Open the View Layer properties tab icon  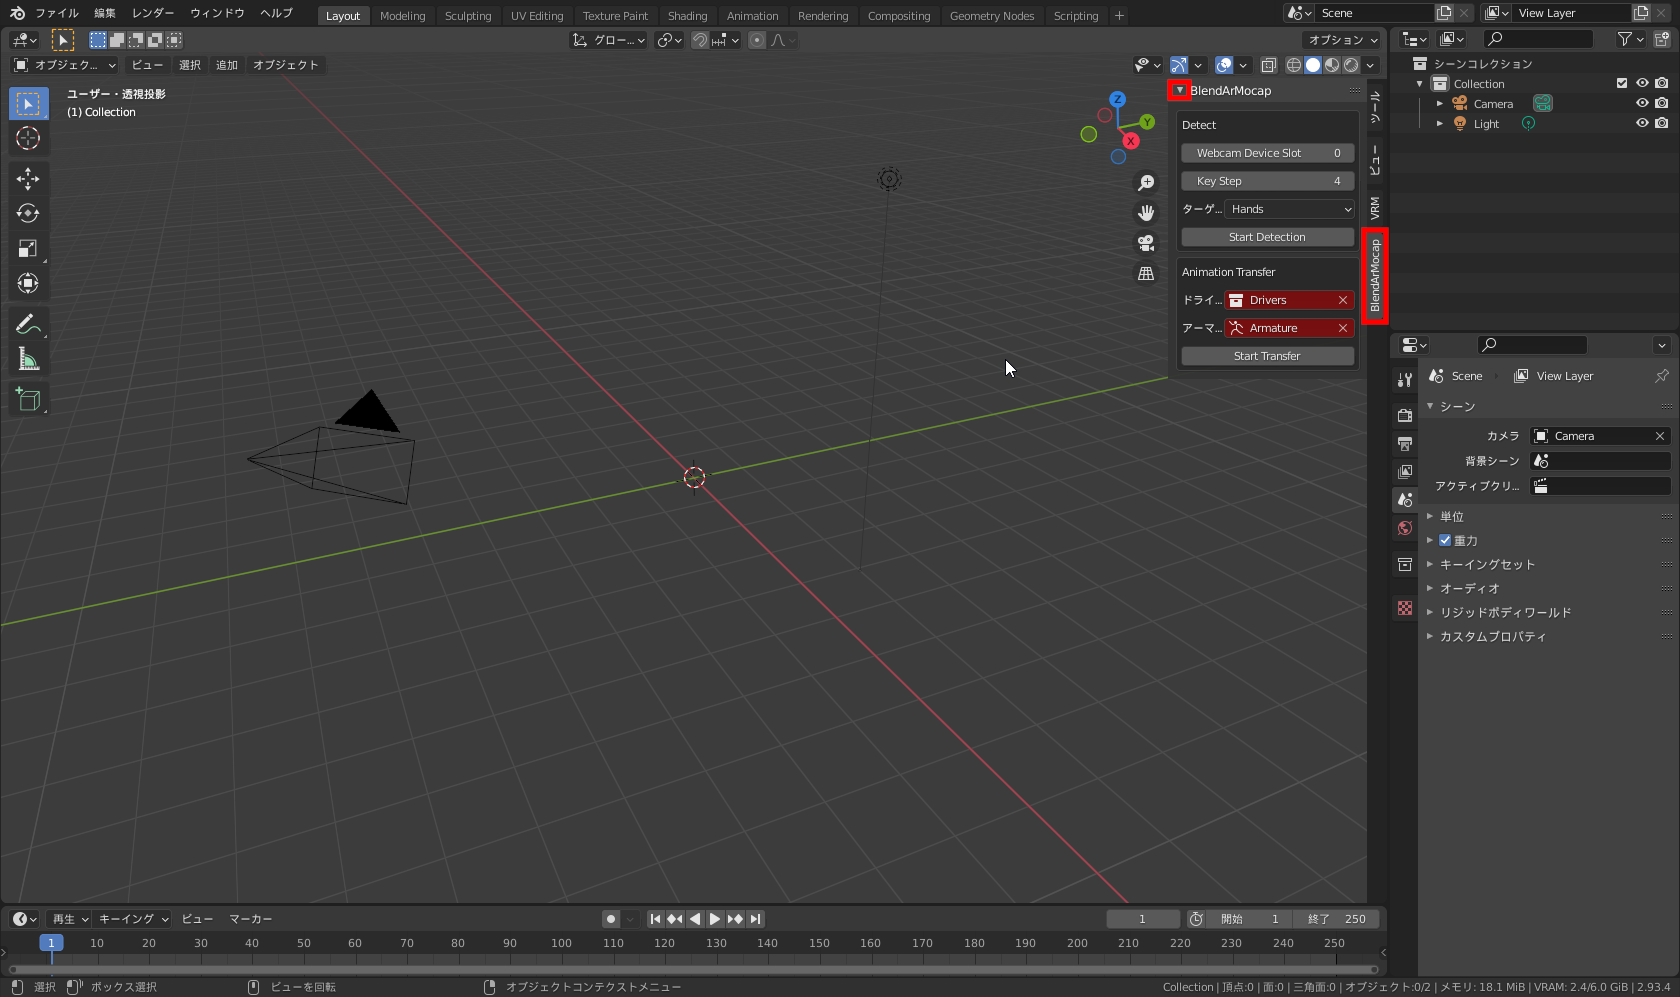(x=1405, y=471)
